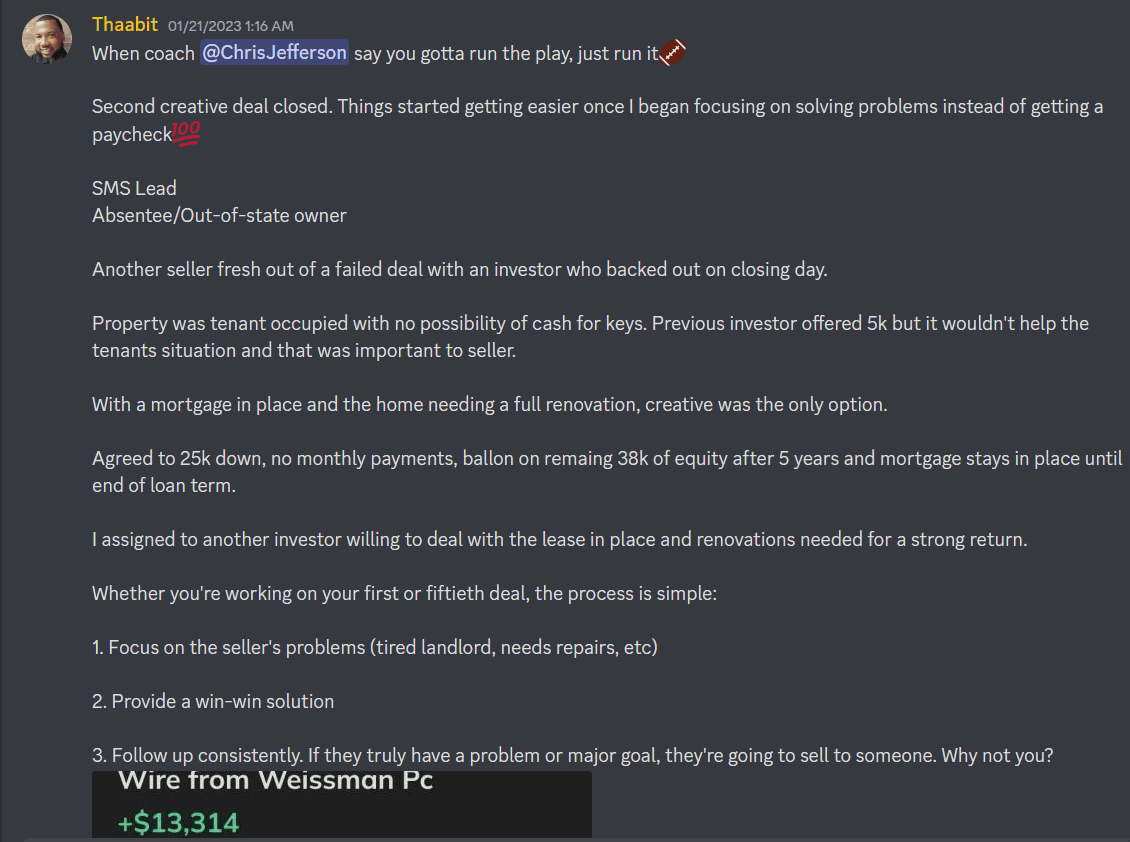Open the Wire from Weissman Pc image
The height and width of the screenshot is (842, 1130).
342,804
